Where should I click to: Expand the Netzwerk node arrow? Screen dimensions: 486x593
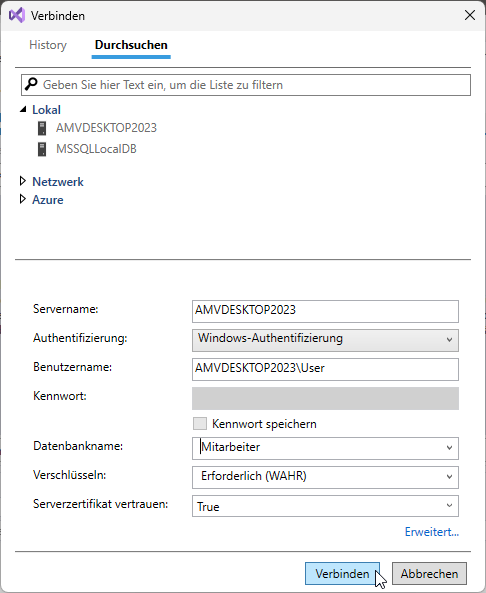23,181
